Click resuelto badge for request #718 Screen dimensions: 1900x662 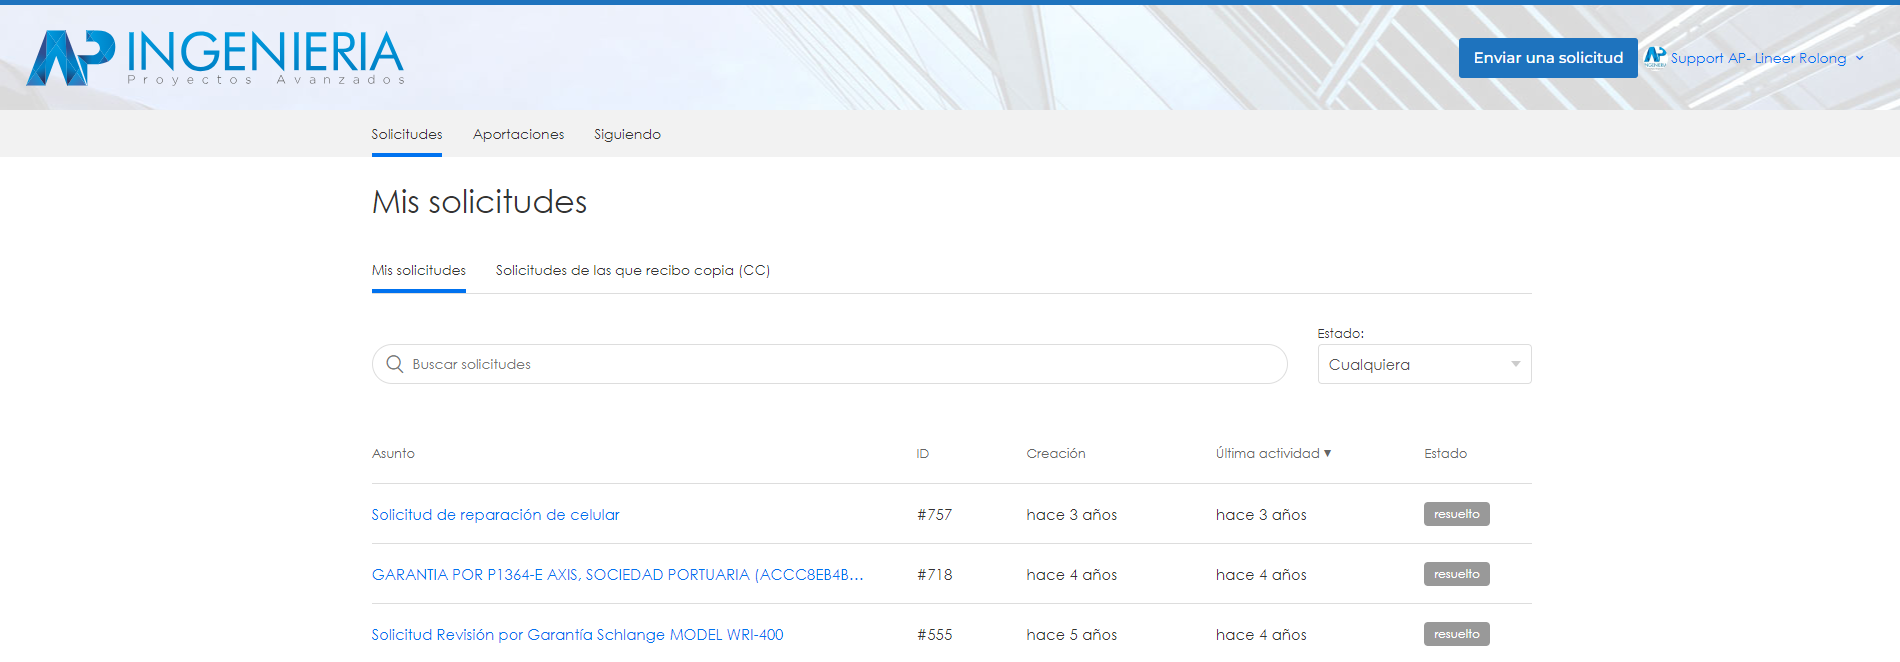(x=1457, y=574)
